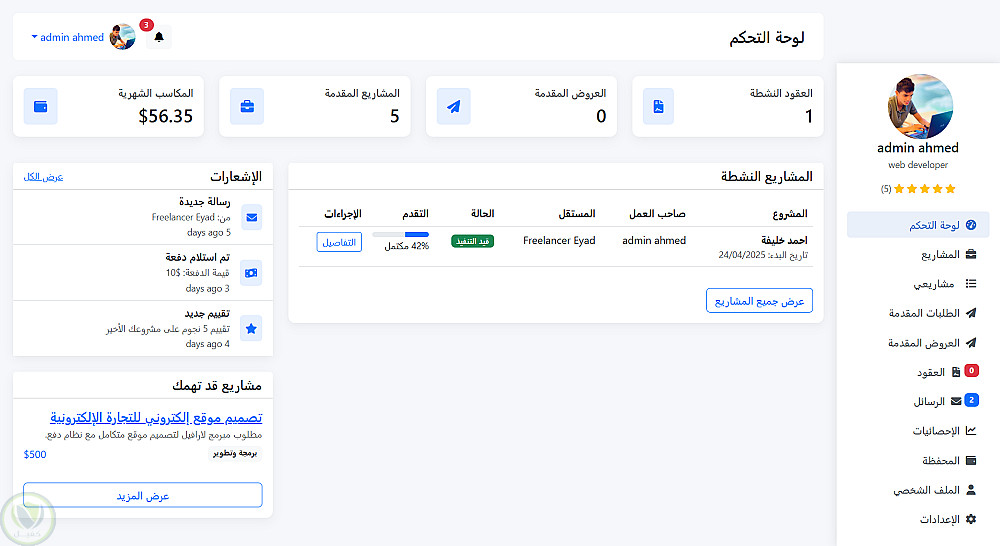Viewport: 1000px width, 546px height.
Task: Click the money icon of payment received notification
Action: (251, 273)
